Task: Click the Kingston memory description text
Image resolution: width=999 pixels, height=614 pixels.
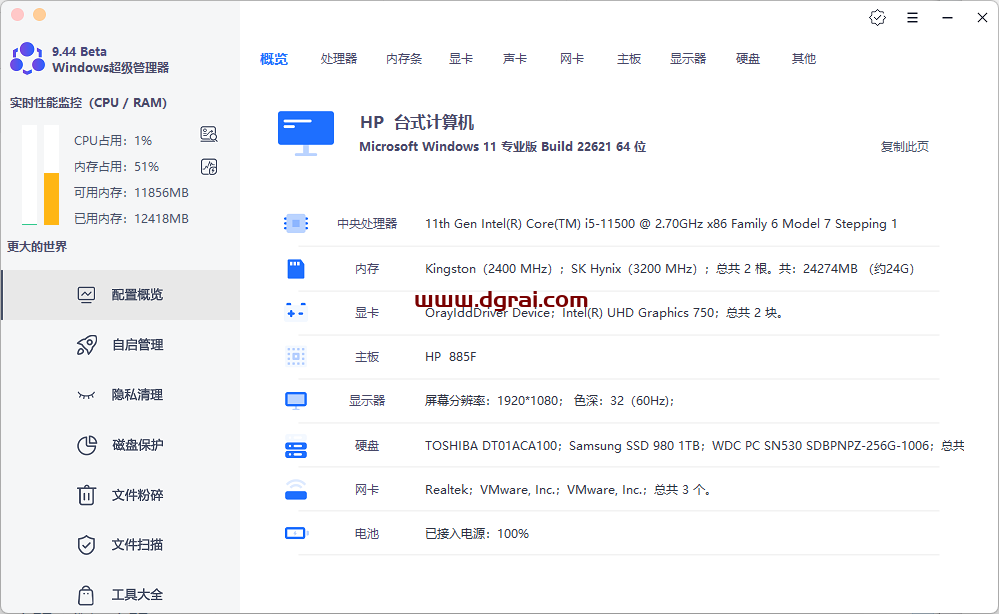Action: click(x=670, y=269)
